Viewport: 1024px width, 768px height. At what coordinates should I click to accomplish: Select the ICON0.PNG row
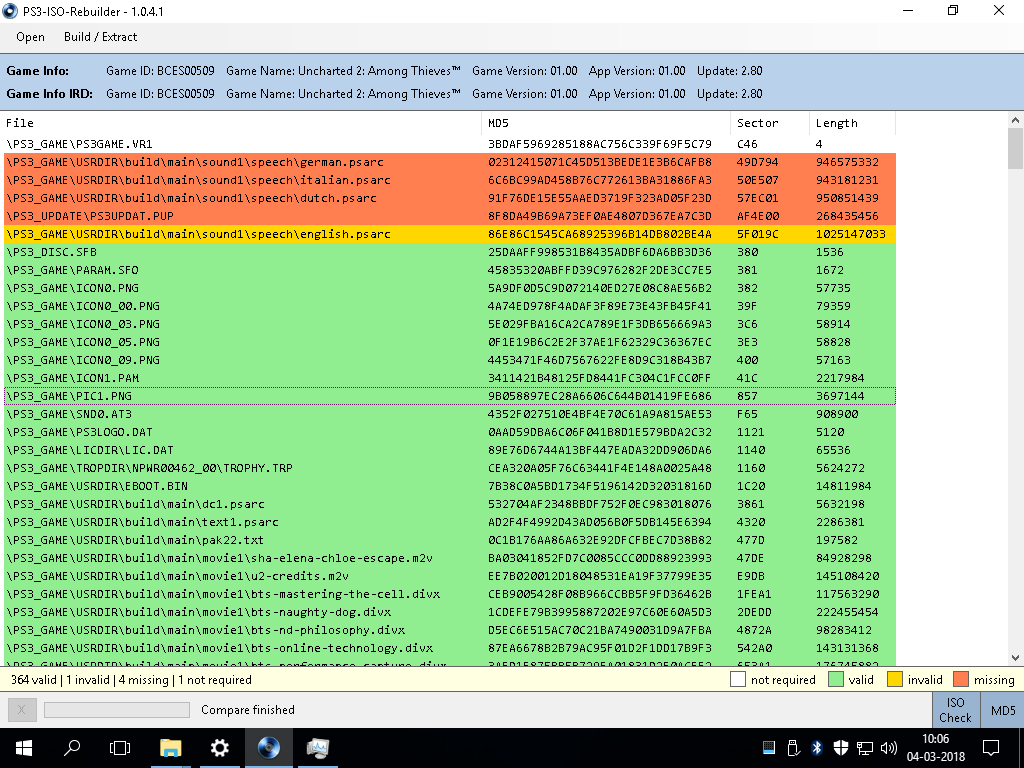point(449,288)
